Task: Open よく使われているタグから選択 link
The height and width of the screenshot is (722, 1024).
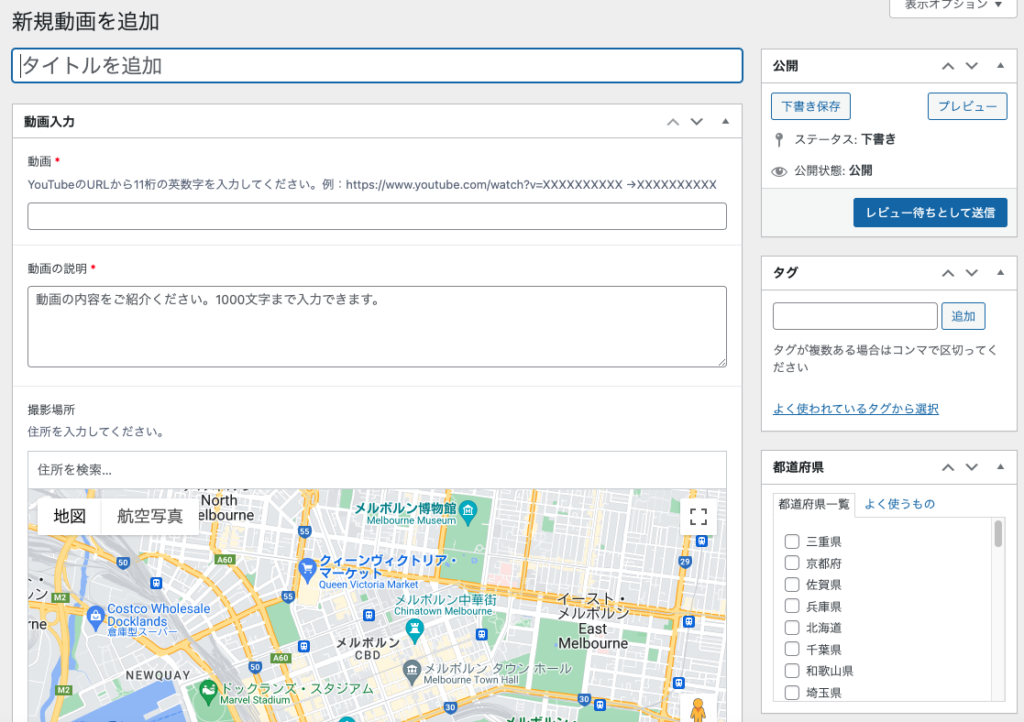Action: point(856,409)
